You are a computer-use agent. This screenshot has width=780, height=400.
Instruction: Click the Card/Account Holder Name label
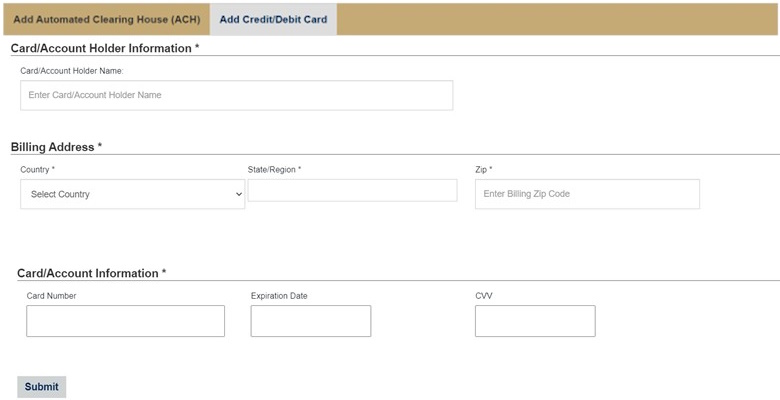[x=71, y=71]
